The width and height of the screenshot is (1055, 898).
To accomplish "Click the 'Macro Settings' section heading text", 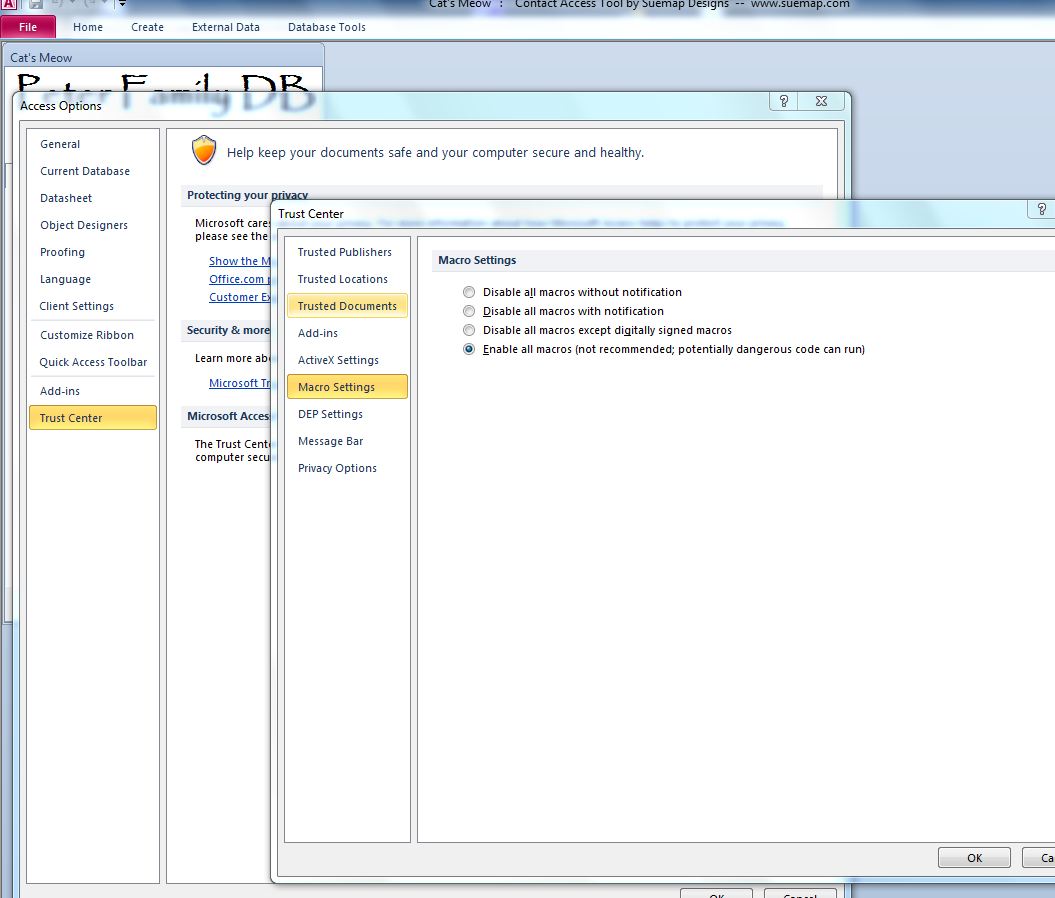I will 477,260.
